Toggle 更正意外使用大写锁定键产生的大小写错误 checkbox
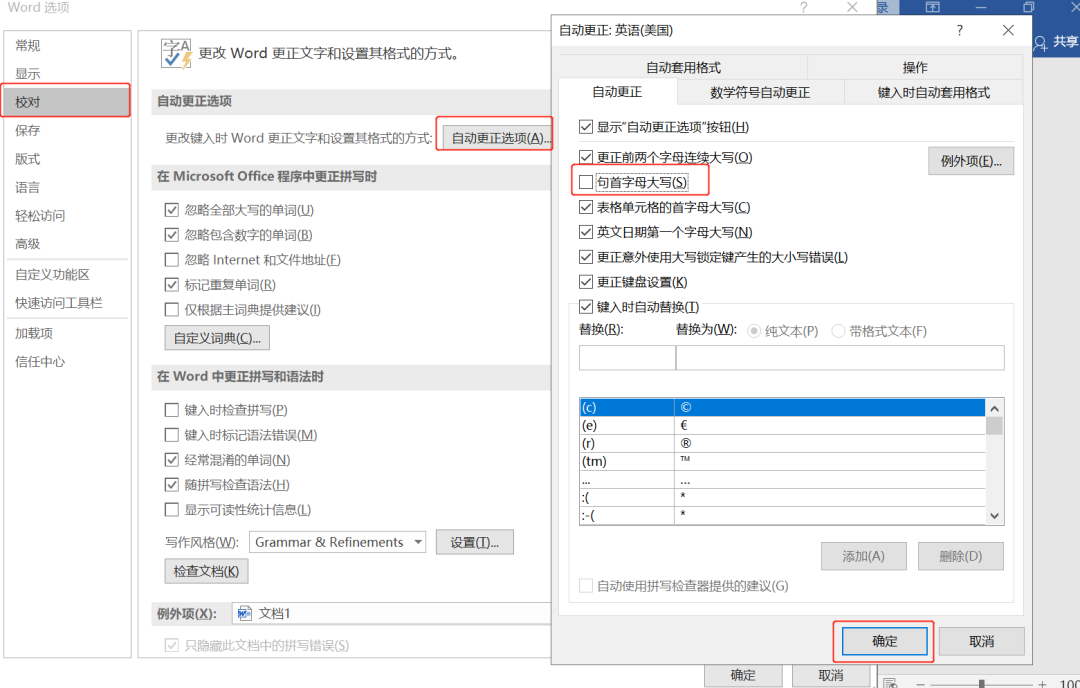 click(x=586, y=257)
